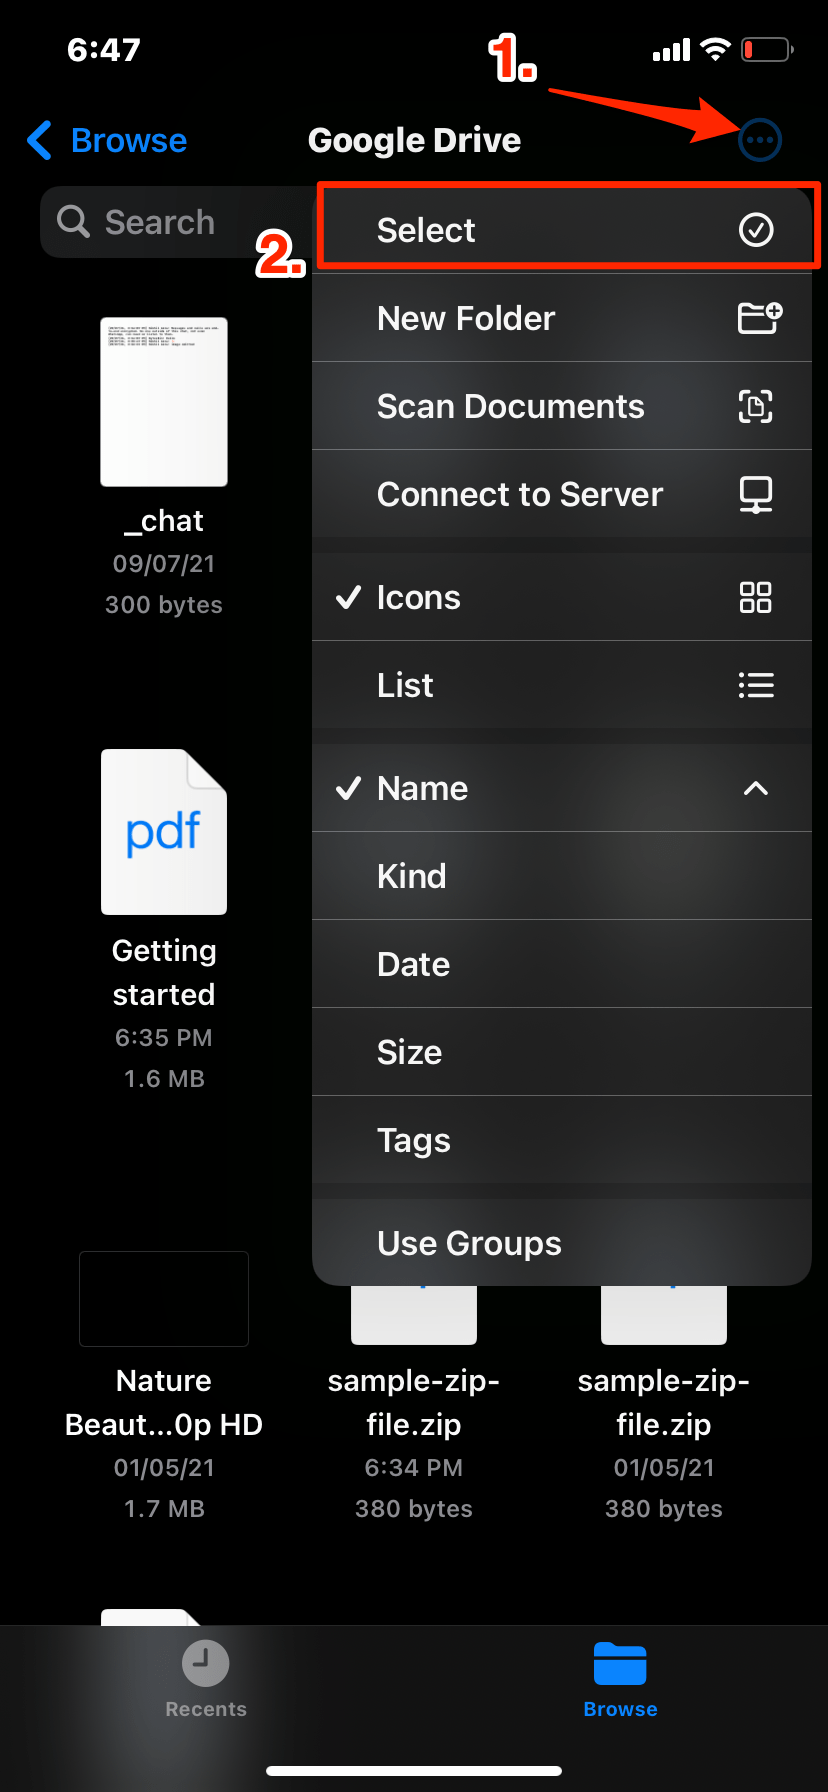The image size is (828, 1792).
Task: Tap the Search field
Action: 178,222
